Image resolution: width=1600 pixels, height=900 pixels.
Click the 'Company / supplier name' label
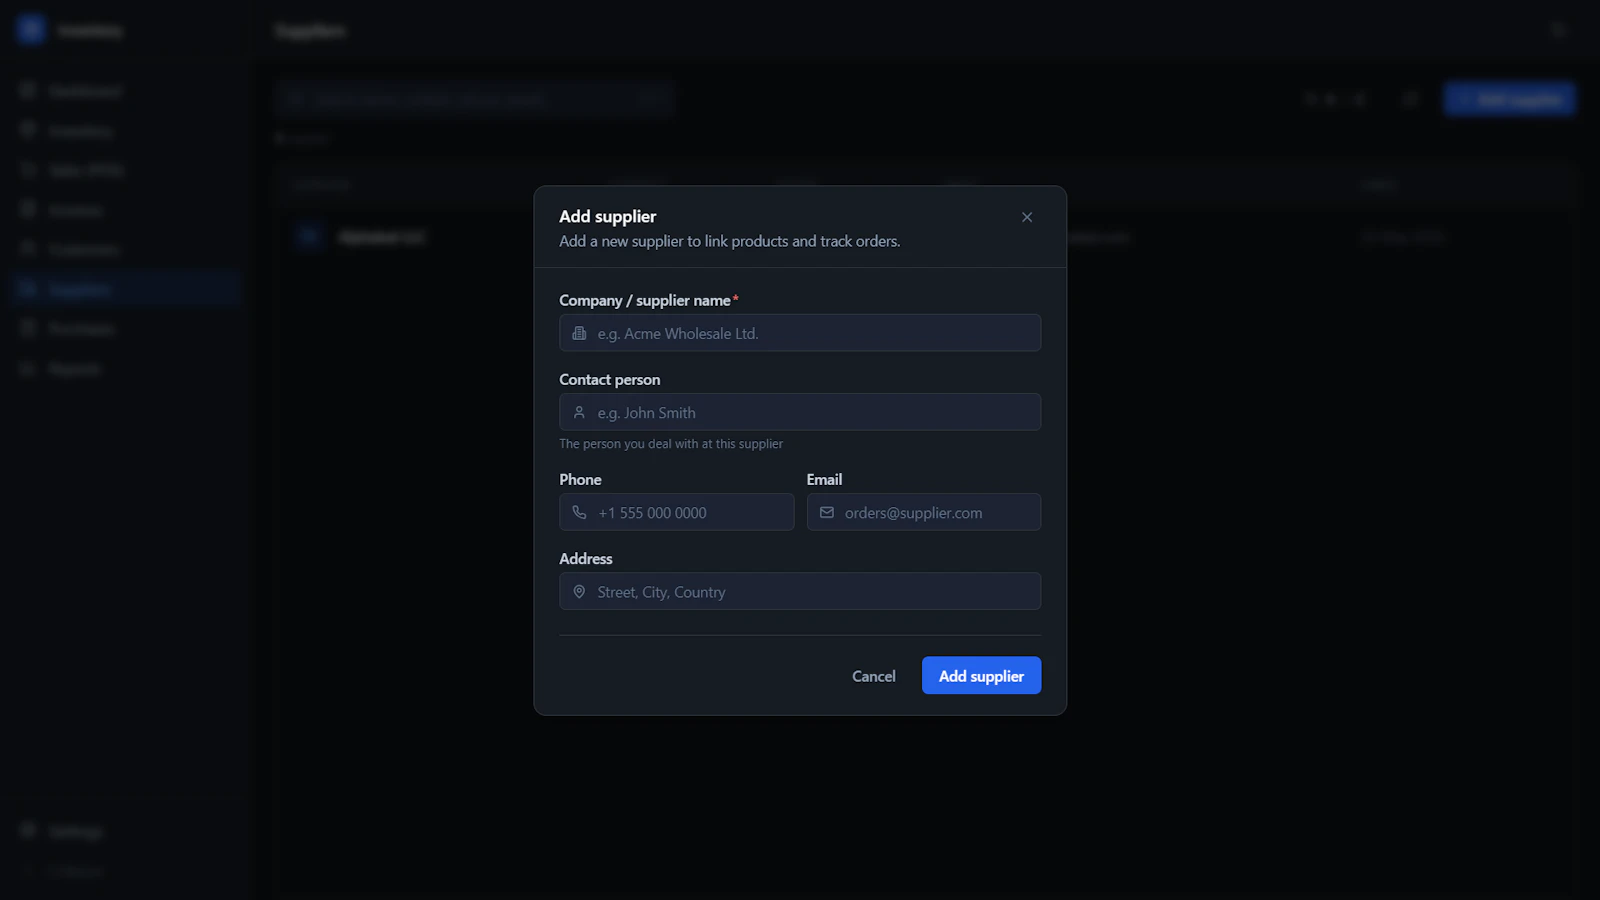[x=645, y=300]
